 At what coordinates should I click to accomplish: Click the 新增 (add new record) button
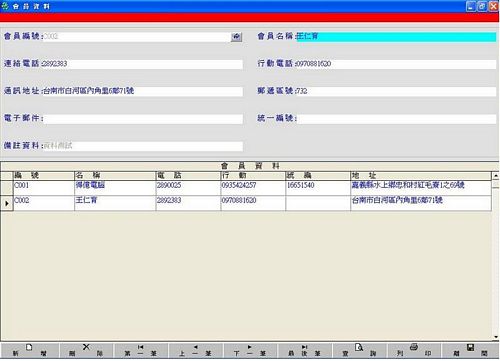[x=30, y=350]
